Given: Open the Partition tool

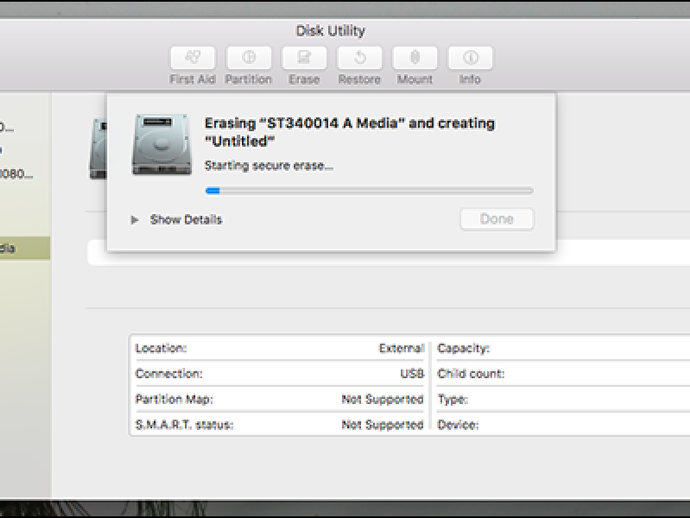Looking at the screenshot, I should tap(249, 58).
